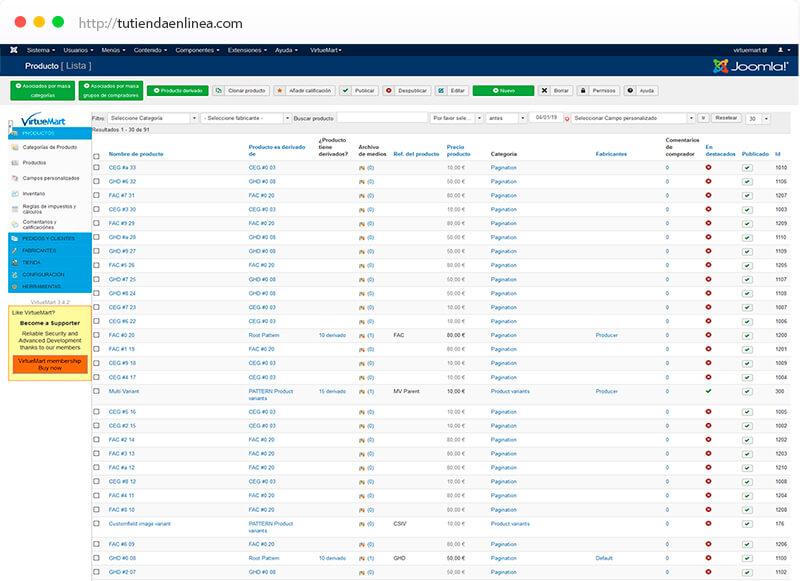Click the Inventario icon in the sidebar
The width and height of the screenshot is (800, 581).
pyautogui.click(x=14, y=193)
